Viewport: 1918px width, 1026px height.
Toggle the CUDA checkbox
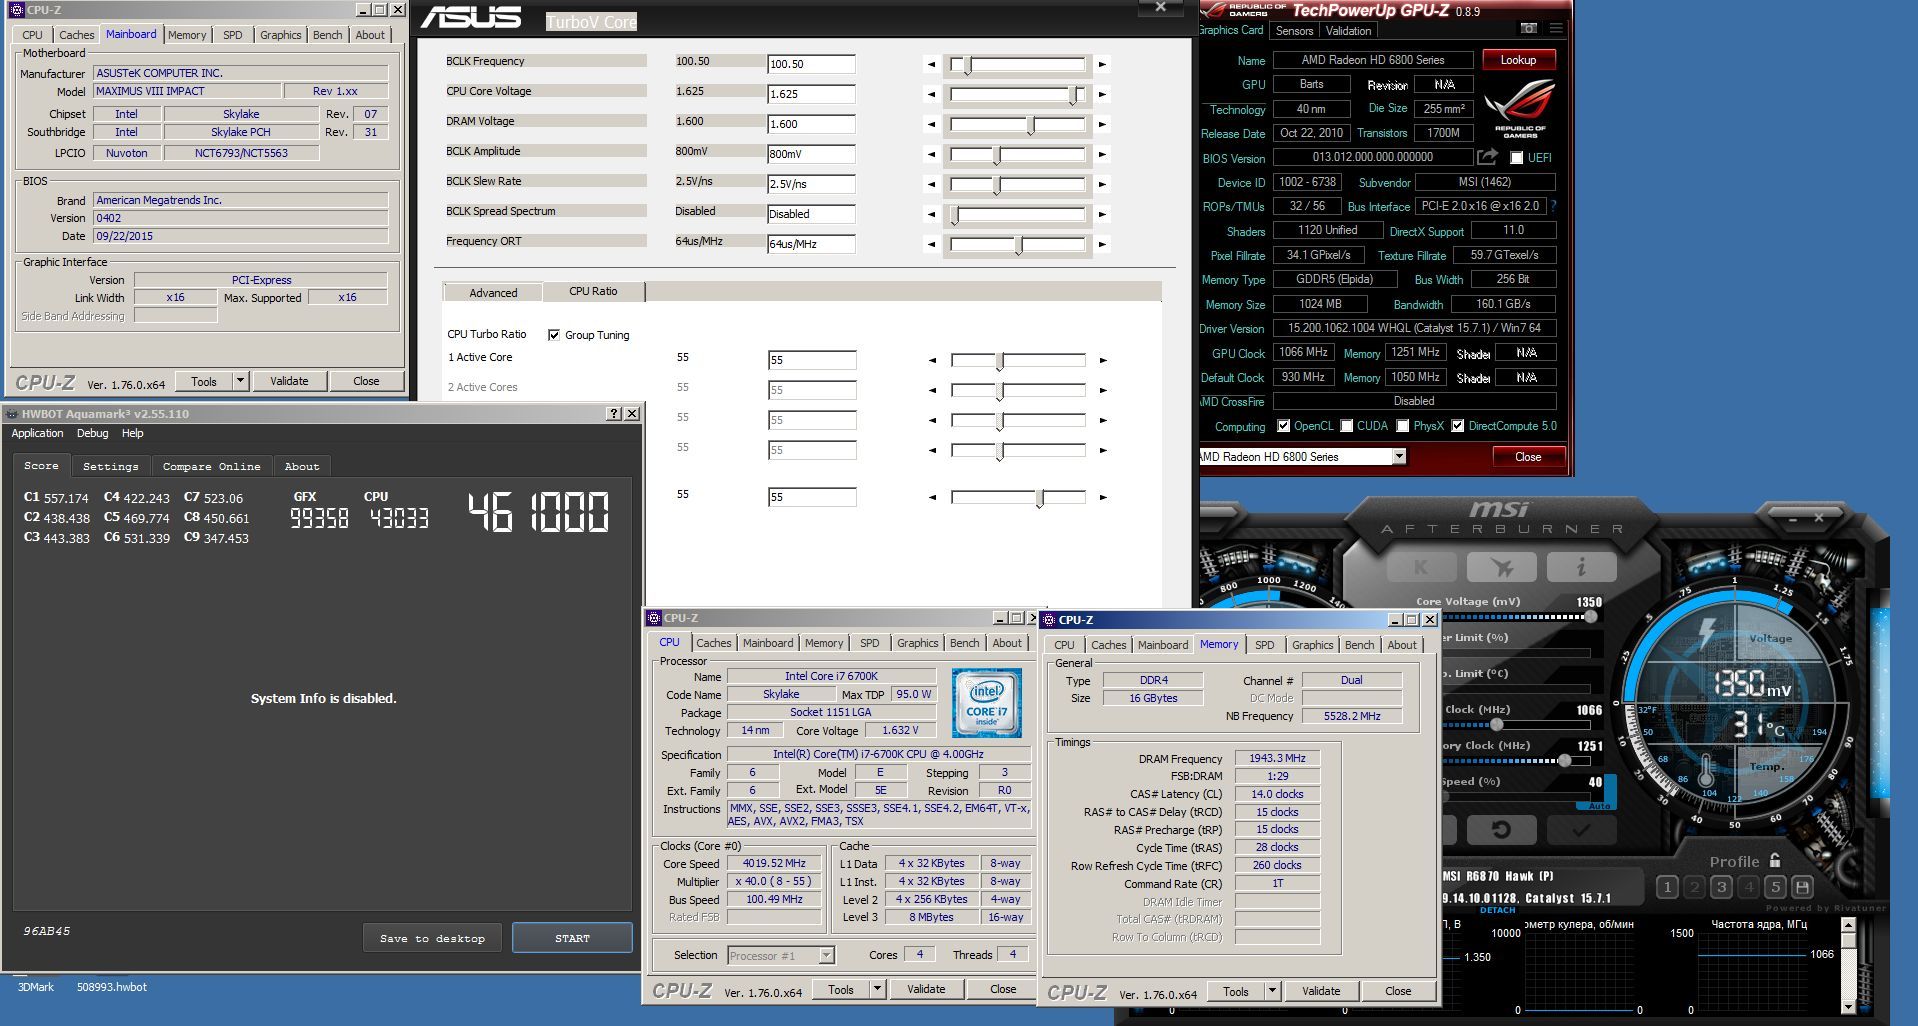1347,426
